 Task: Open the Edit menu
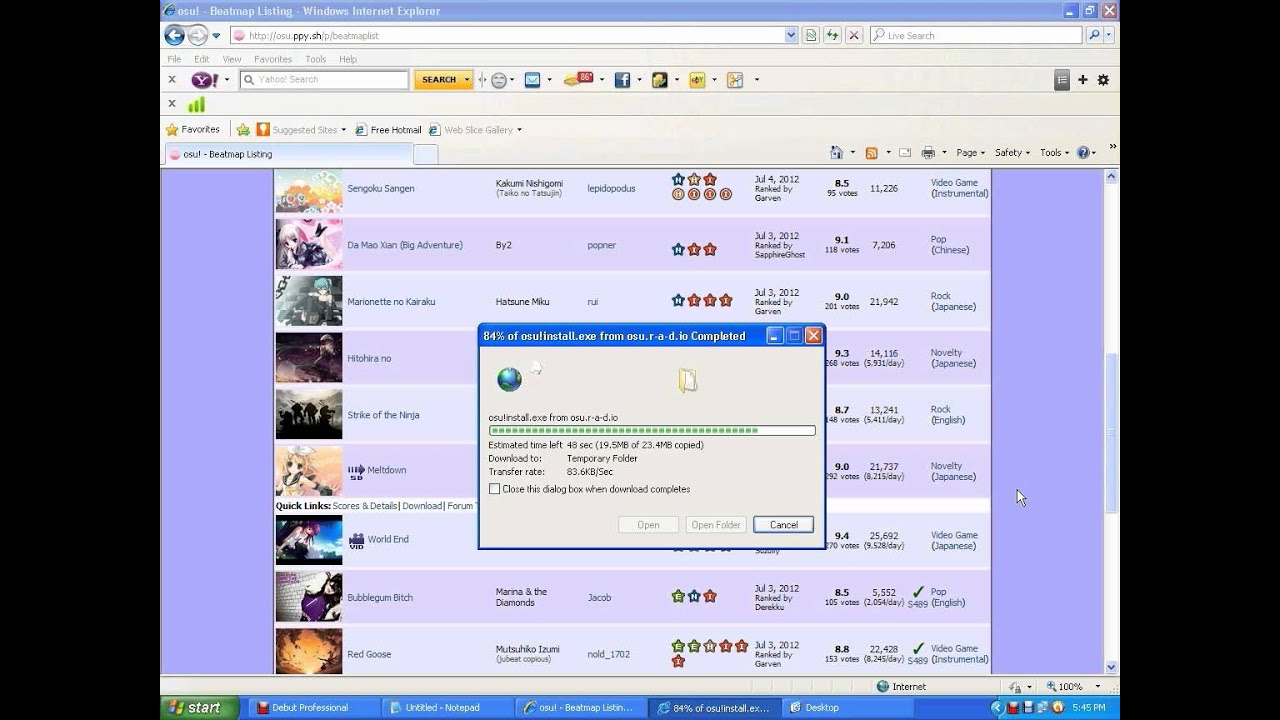coord(202,59)
